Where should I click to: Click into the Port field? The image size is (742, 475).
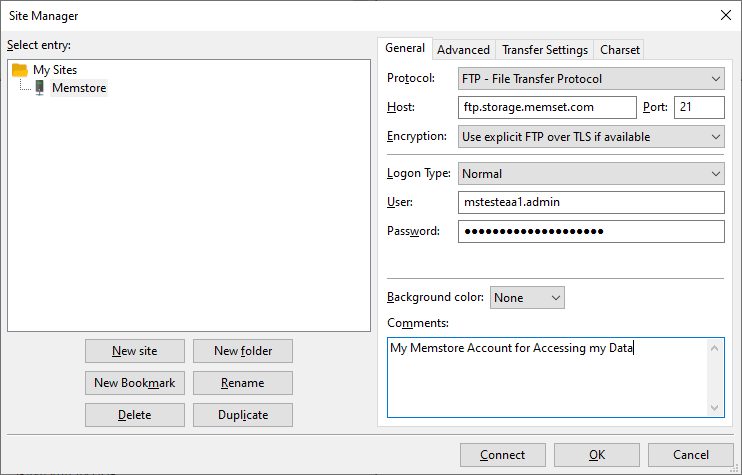tap(699, 107)
